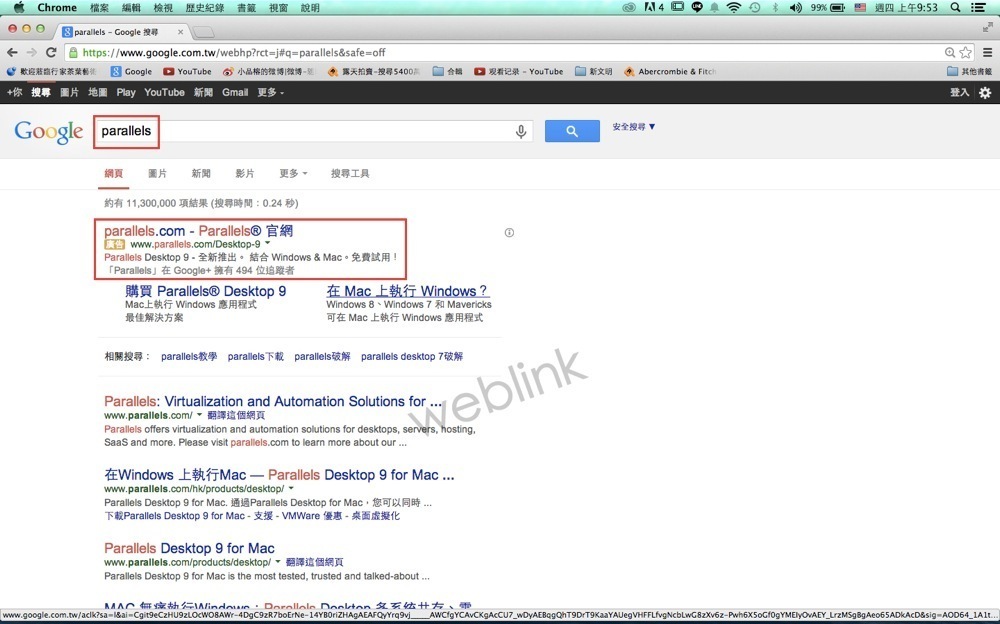Click the Google search input box
This screenshot has width=1000, height=624.
314,131
